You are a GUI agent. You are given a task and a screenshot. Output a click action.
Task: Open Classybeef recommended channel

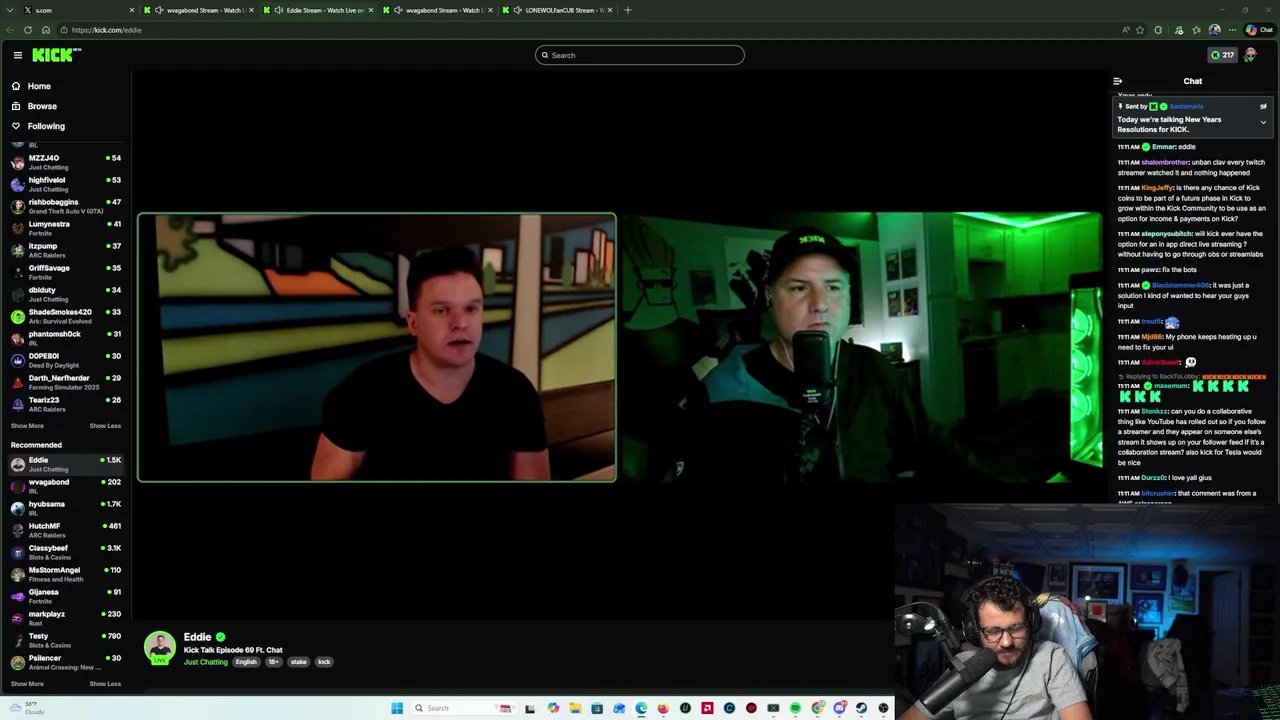coord(65,552)
